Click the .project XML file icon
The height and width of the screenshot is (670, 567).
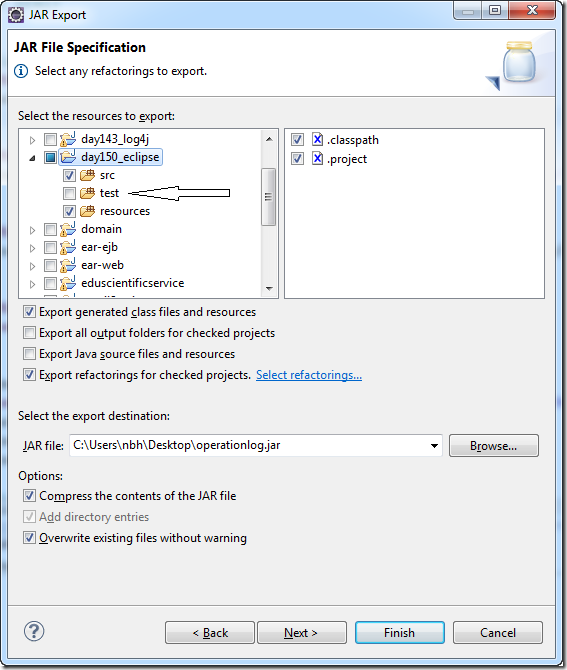point(317,159)
